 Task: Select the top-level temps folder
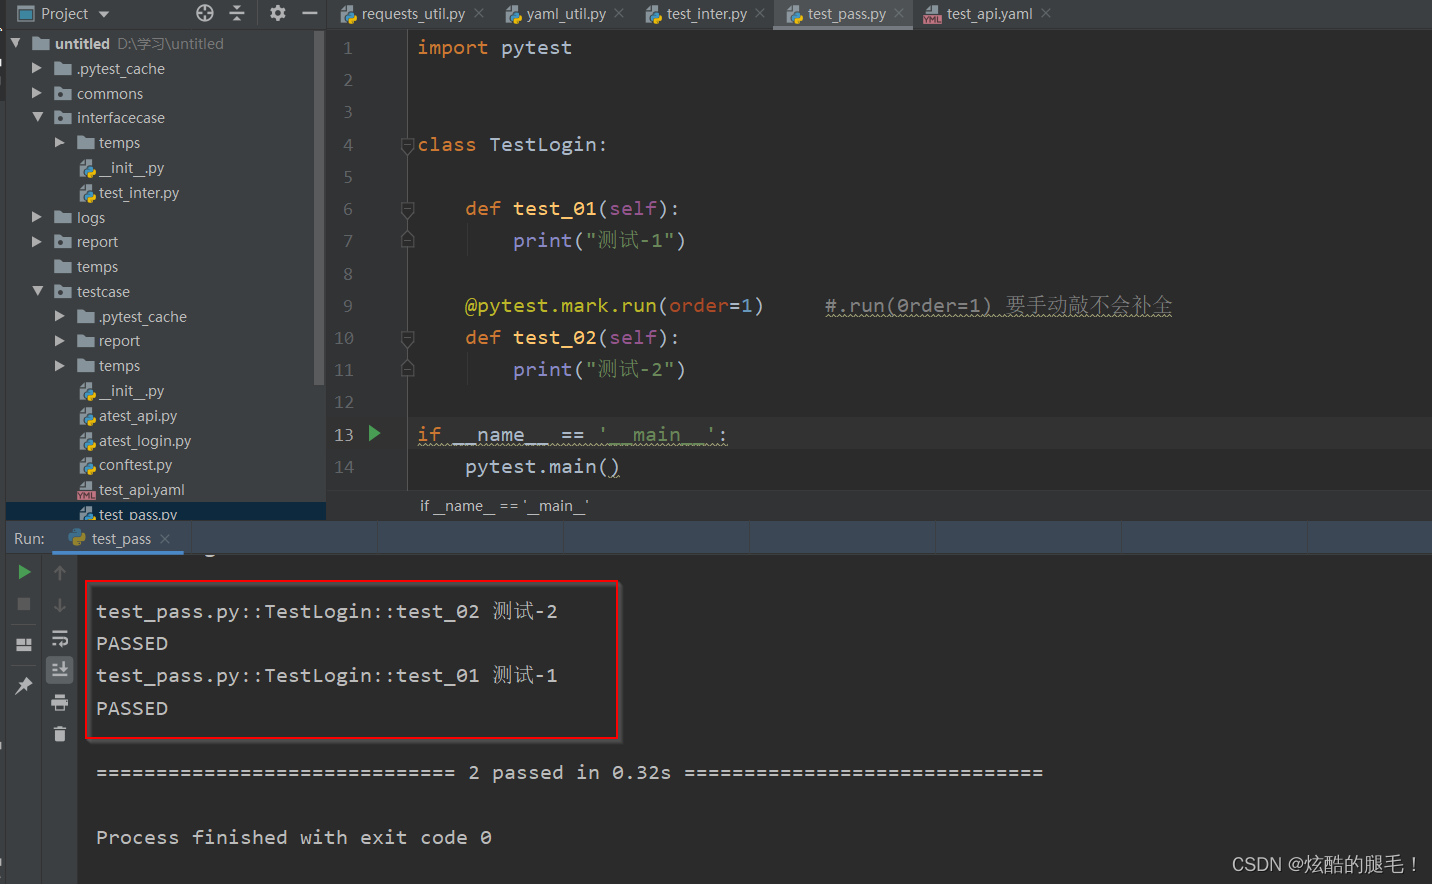97,267
